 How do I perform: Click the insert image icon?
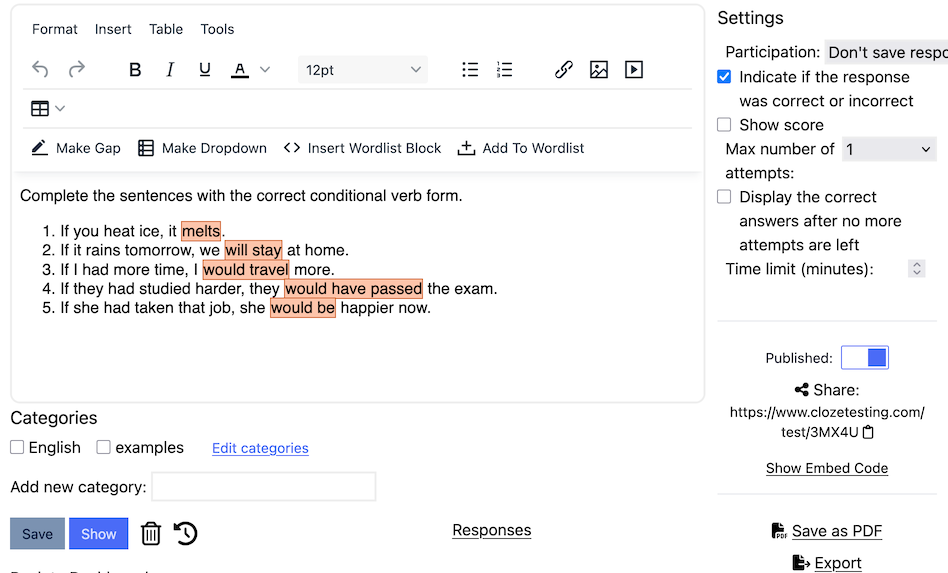(x=599, y=70)
